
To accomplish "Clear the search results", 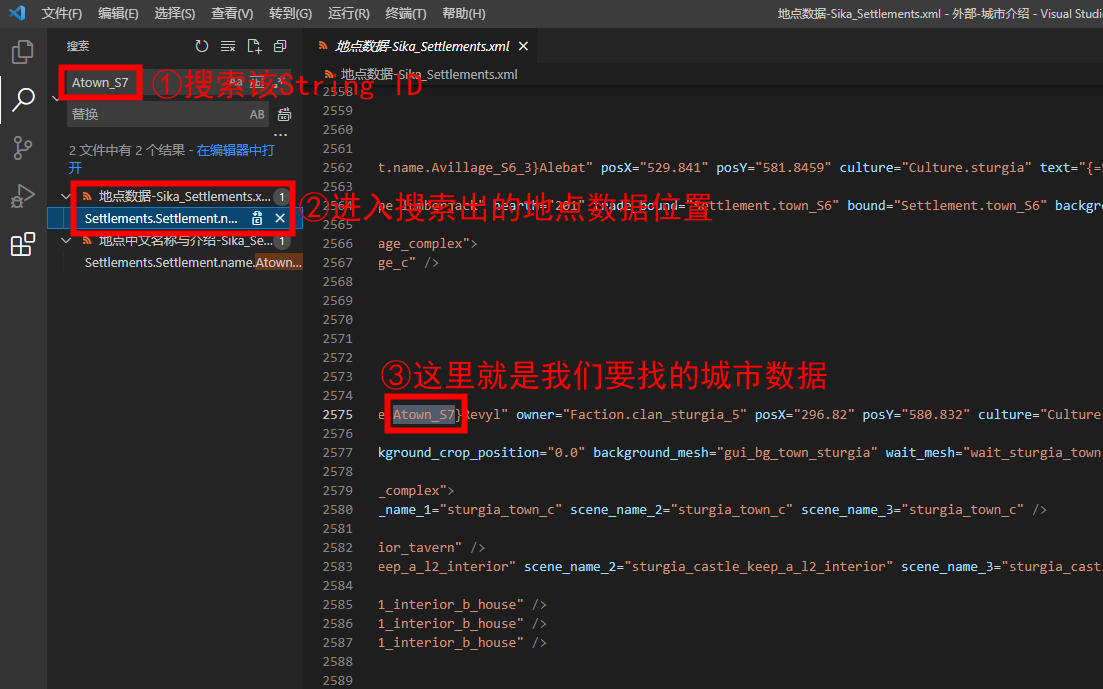I will pos(228,46).
